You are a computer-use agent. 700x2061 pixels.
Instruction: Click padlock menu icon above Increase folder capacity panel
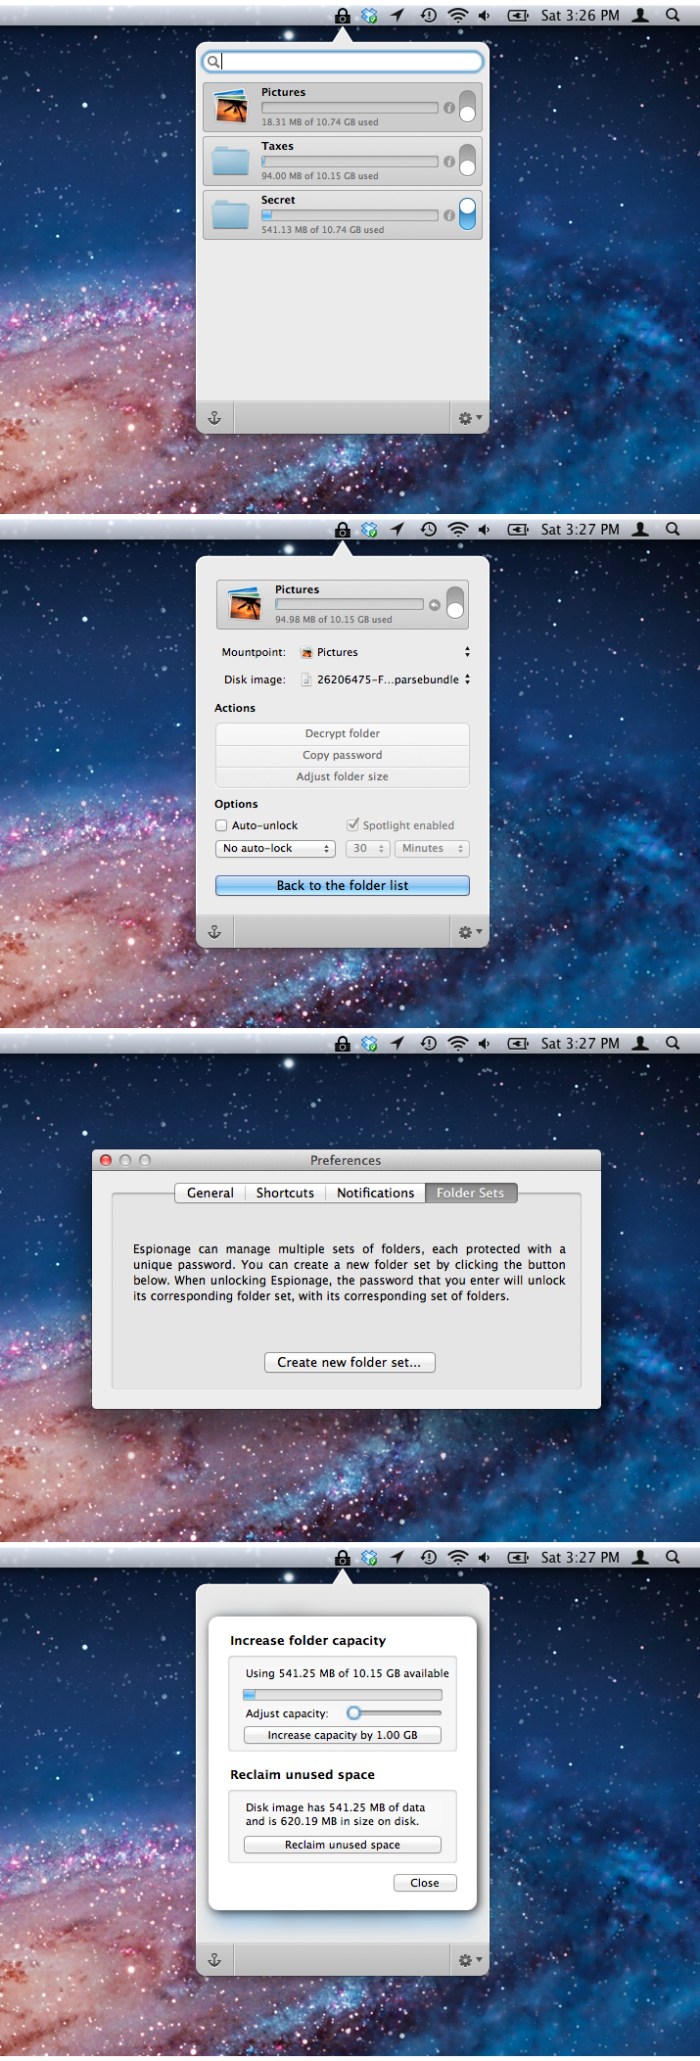(342, 1557)
